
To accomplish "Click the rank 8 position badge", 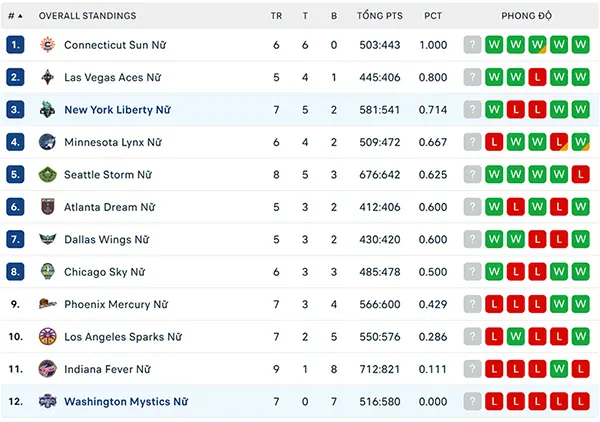I will coord(15,272).
